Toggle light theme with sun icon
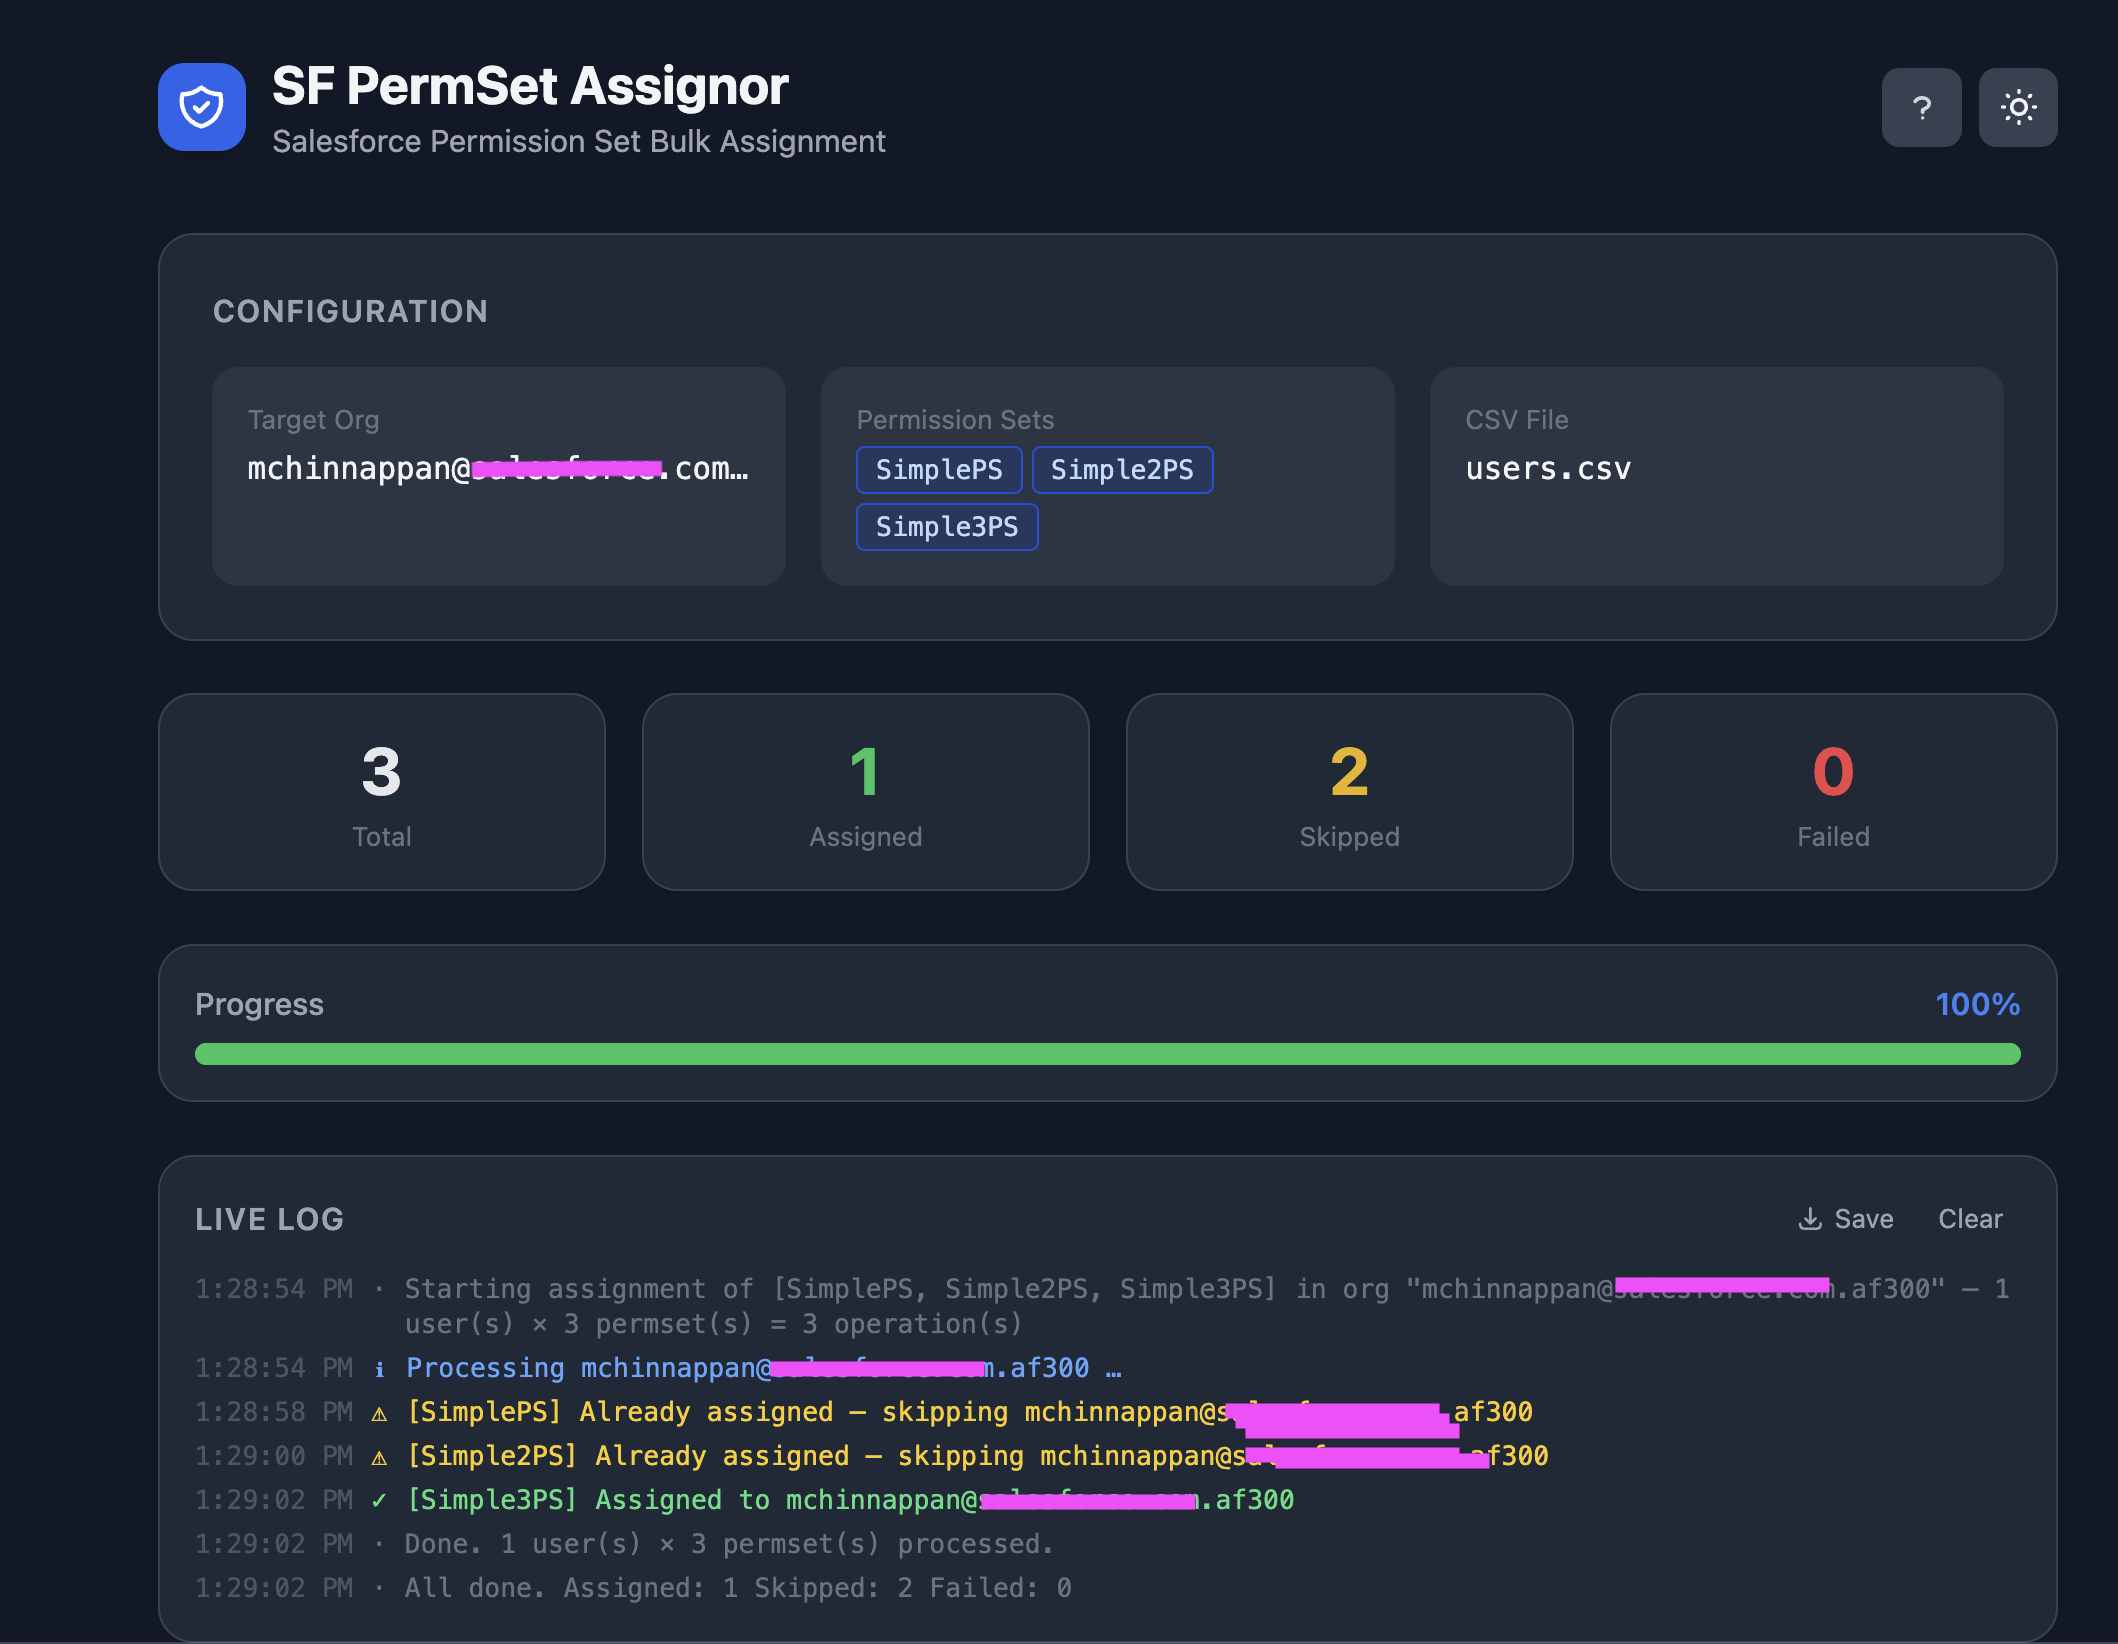This screenshot has width=2118, height=1644. pyautogui.click(x=2018, y=107)
